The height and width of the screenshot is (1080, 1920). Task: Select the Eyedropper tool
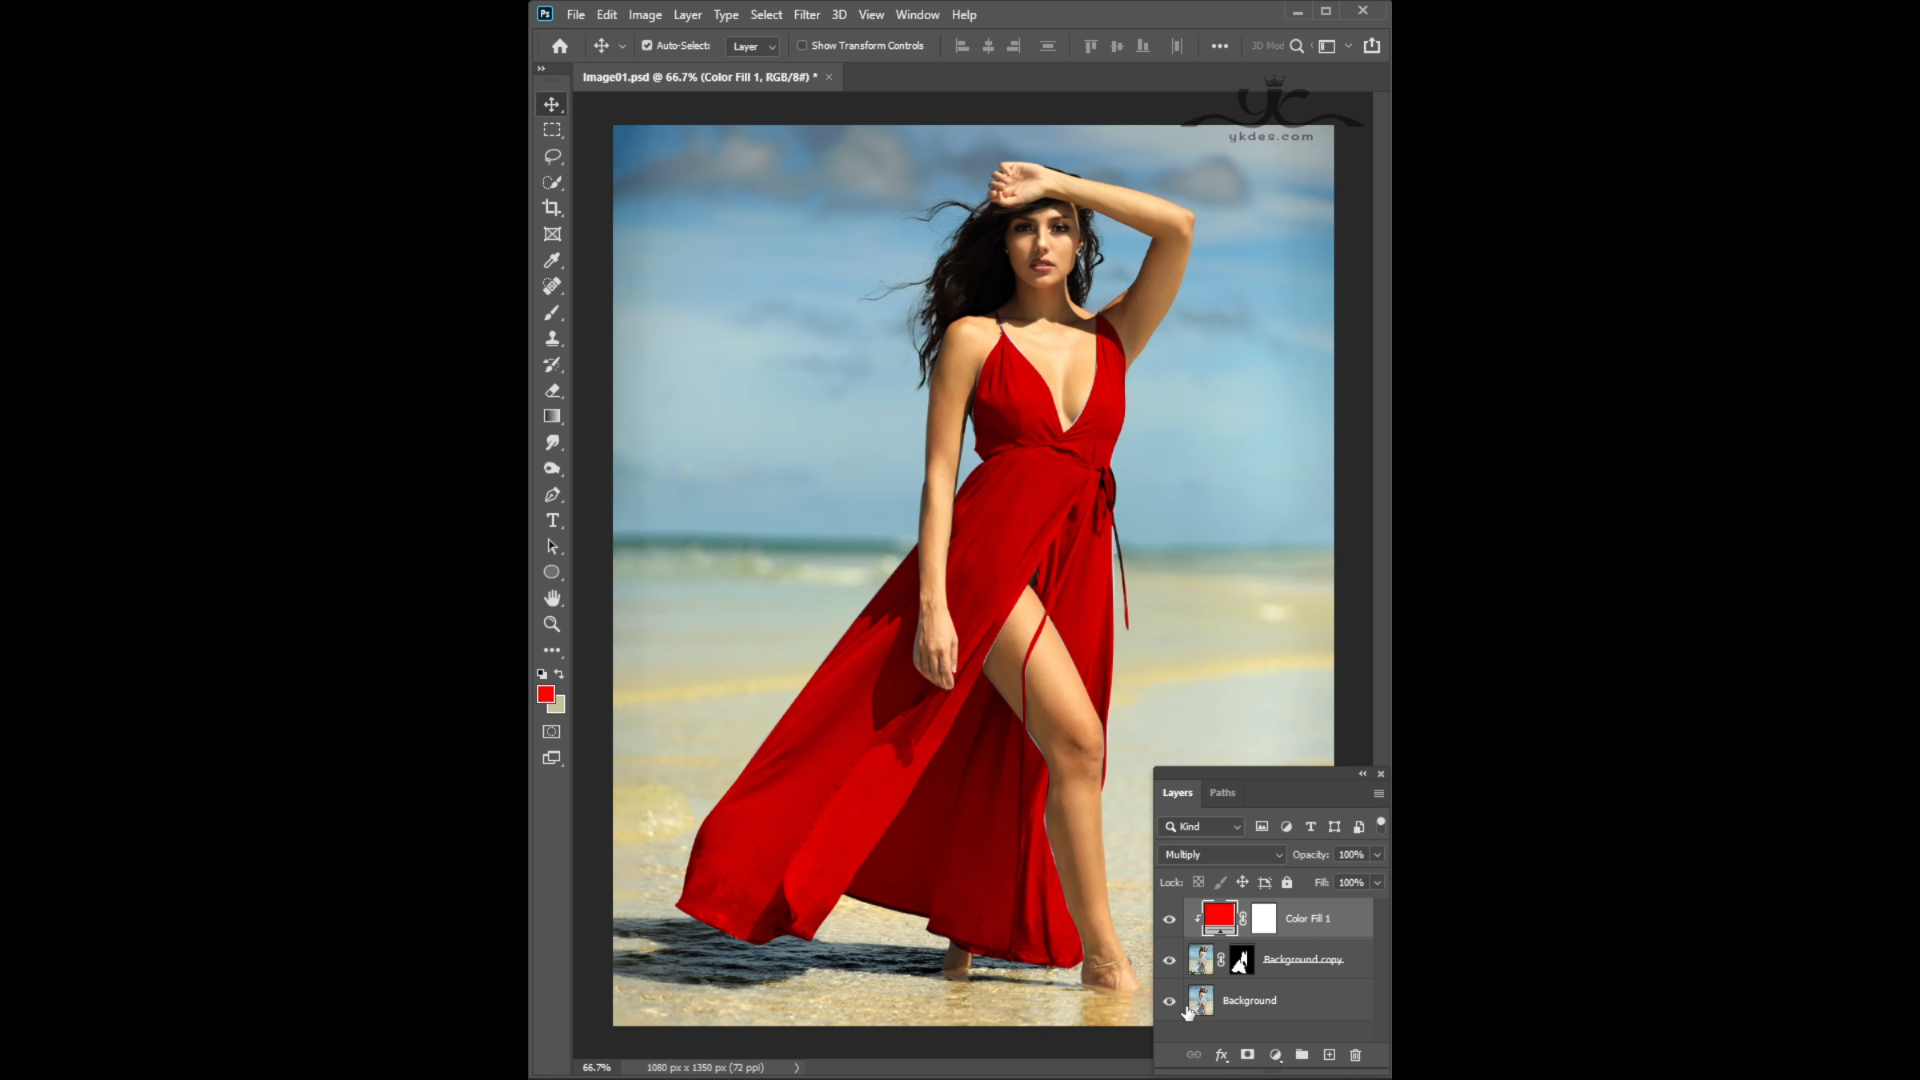[x=552, y=260]
